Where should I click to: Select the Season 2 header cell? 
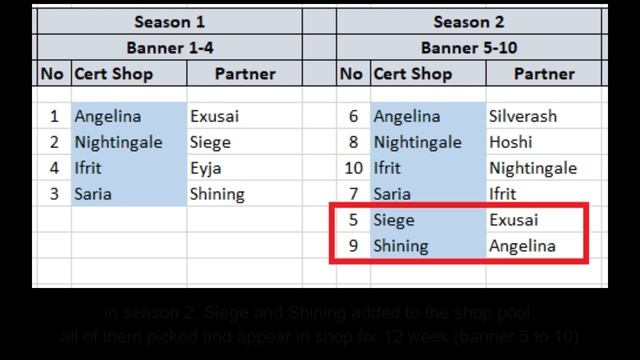coord(469,22)
